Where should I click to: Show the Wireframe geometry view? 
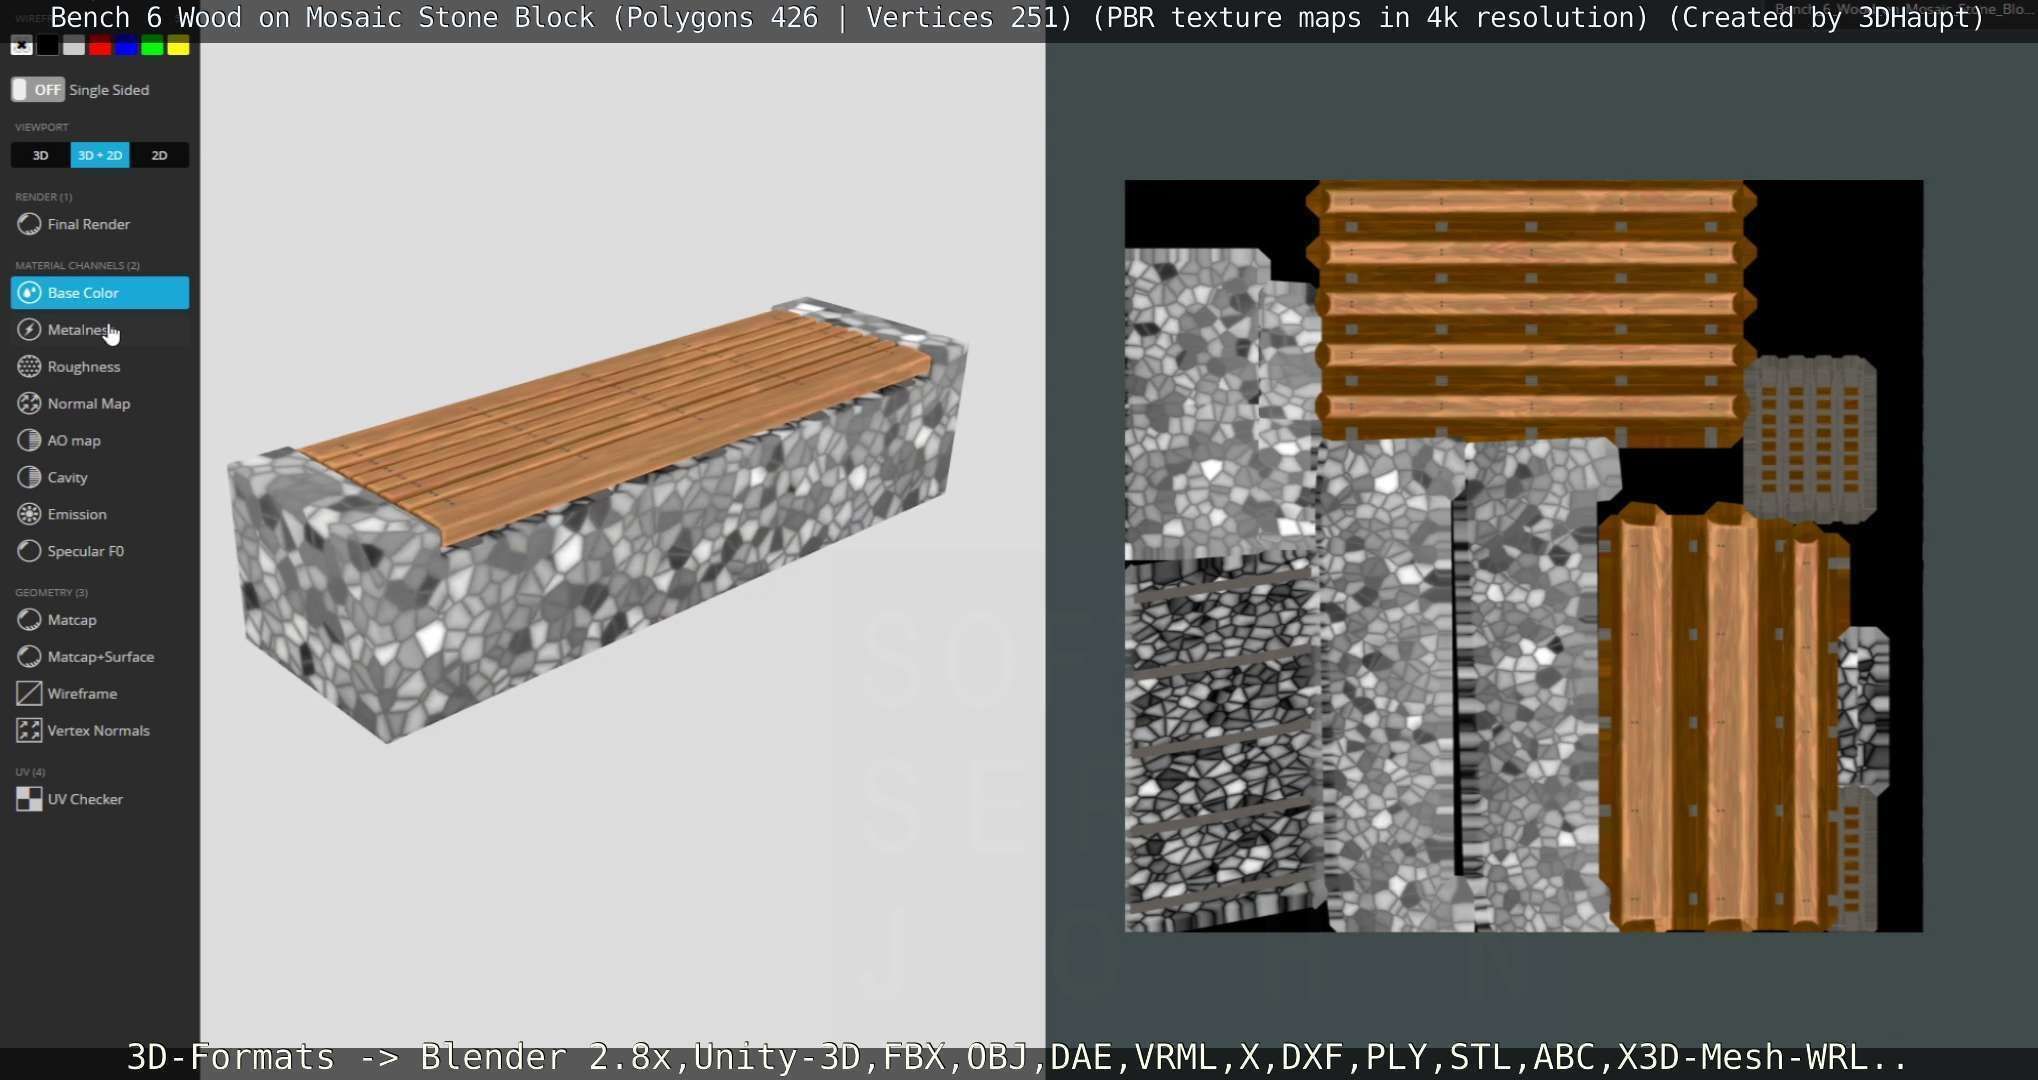pos(99,694)
